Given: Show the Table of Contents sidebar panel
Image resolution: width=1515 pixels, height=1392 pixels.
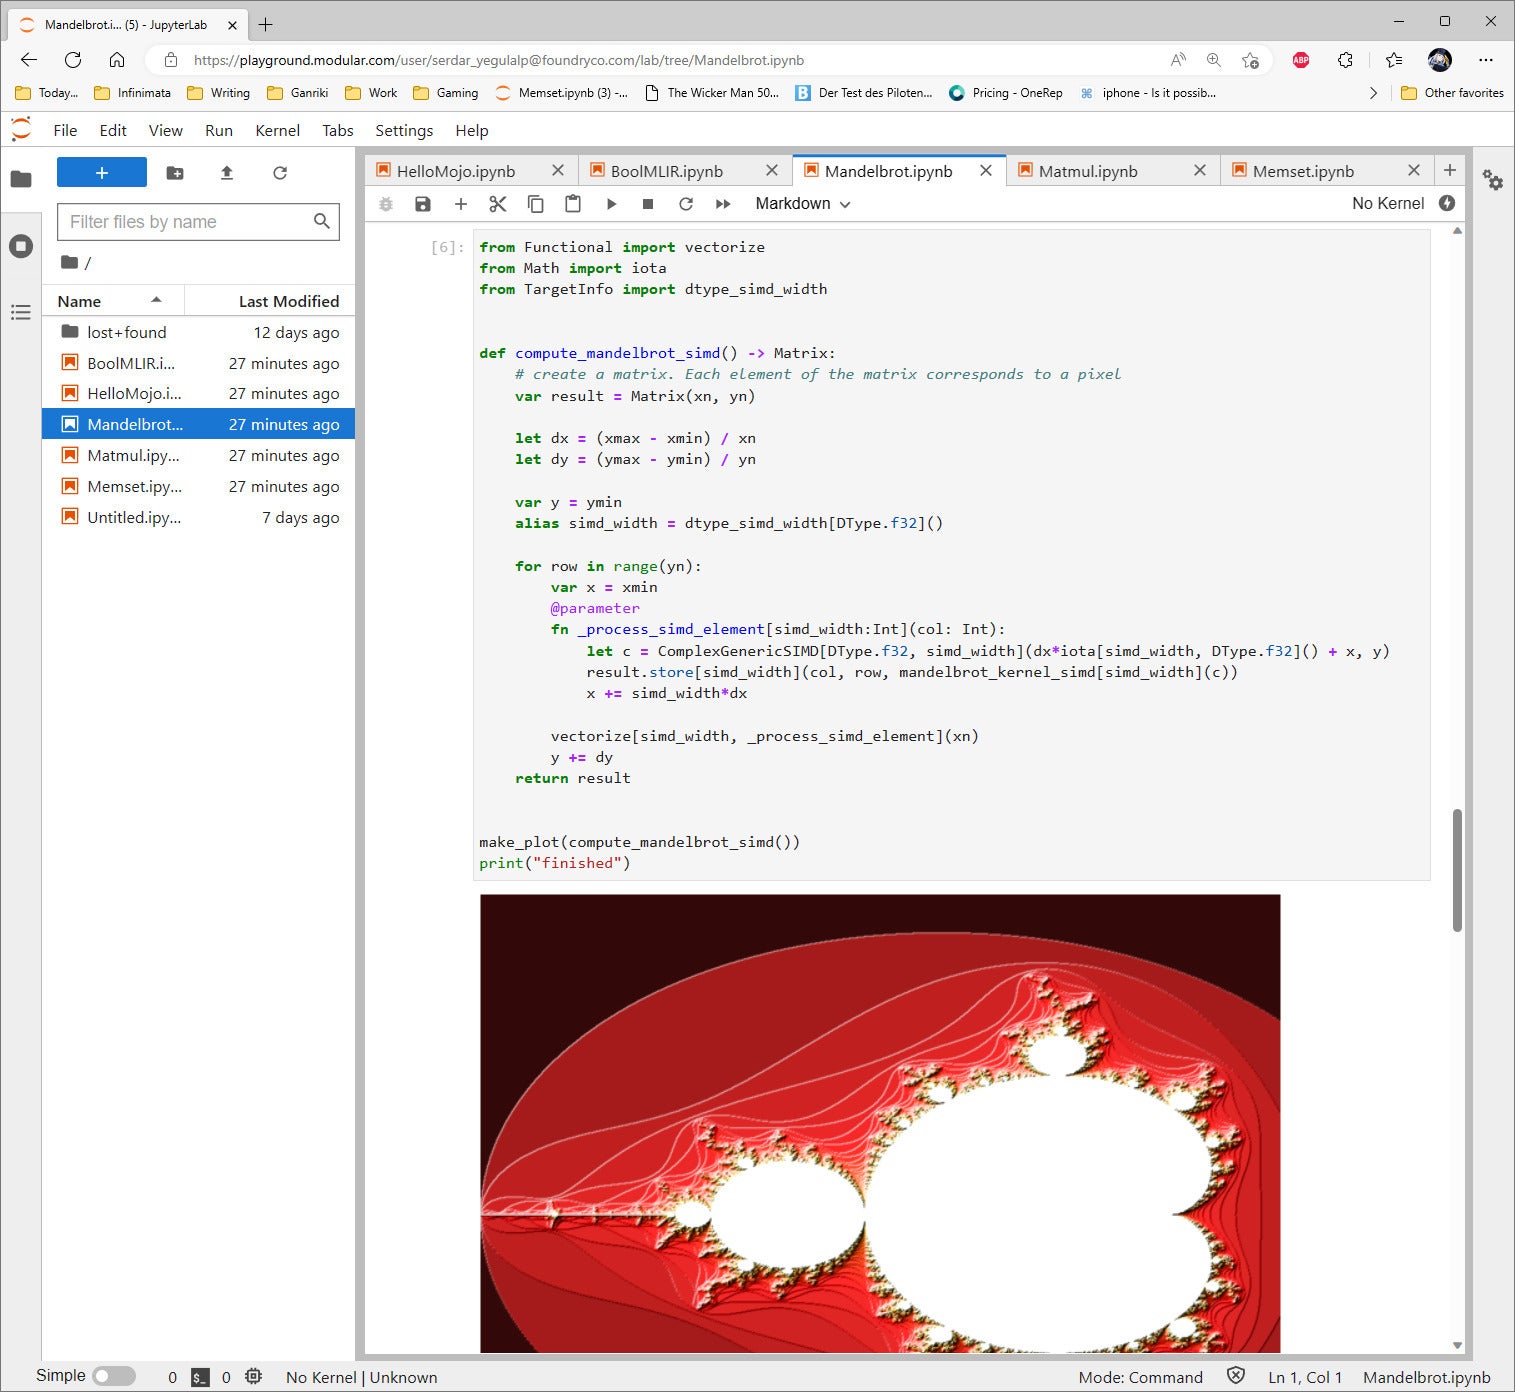Looking at the screenshot, I should coord(21,312).
